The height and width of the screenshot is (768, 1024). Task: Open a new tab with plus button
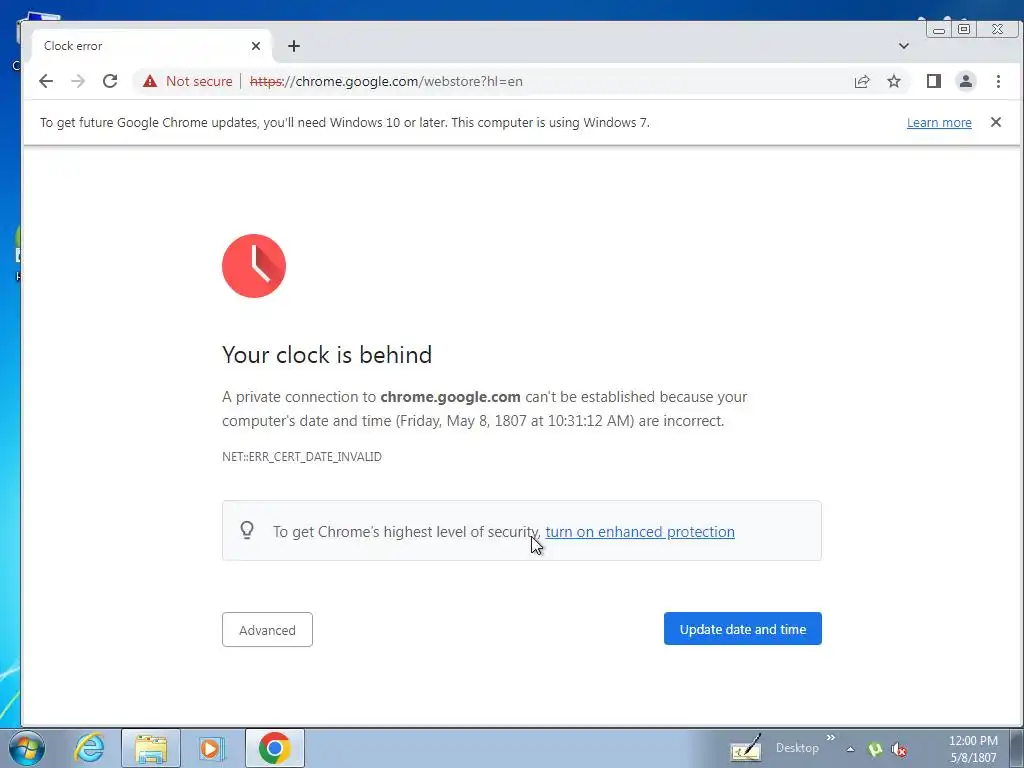294,46
